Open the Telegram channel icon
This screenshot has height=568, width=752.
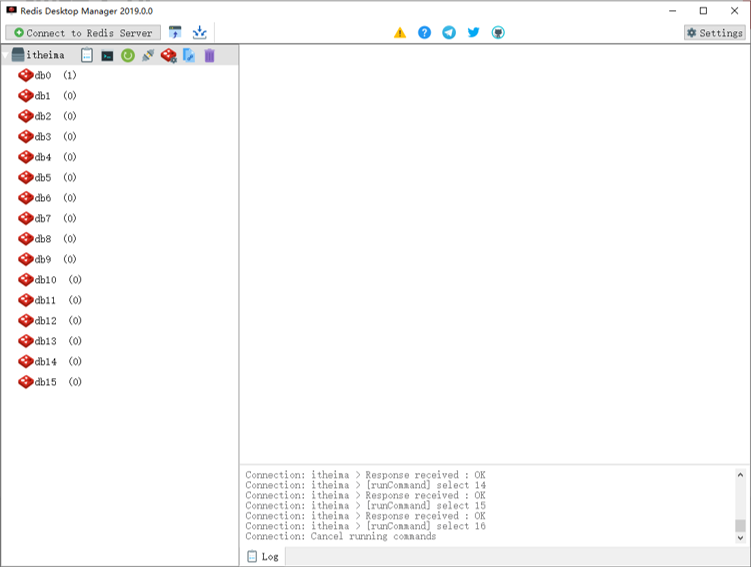[449, 33]
